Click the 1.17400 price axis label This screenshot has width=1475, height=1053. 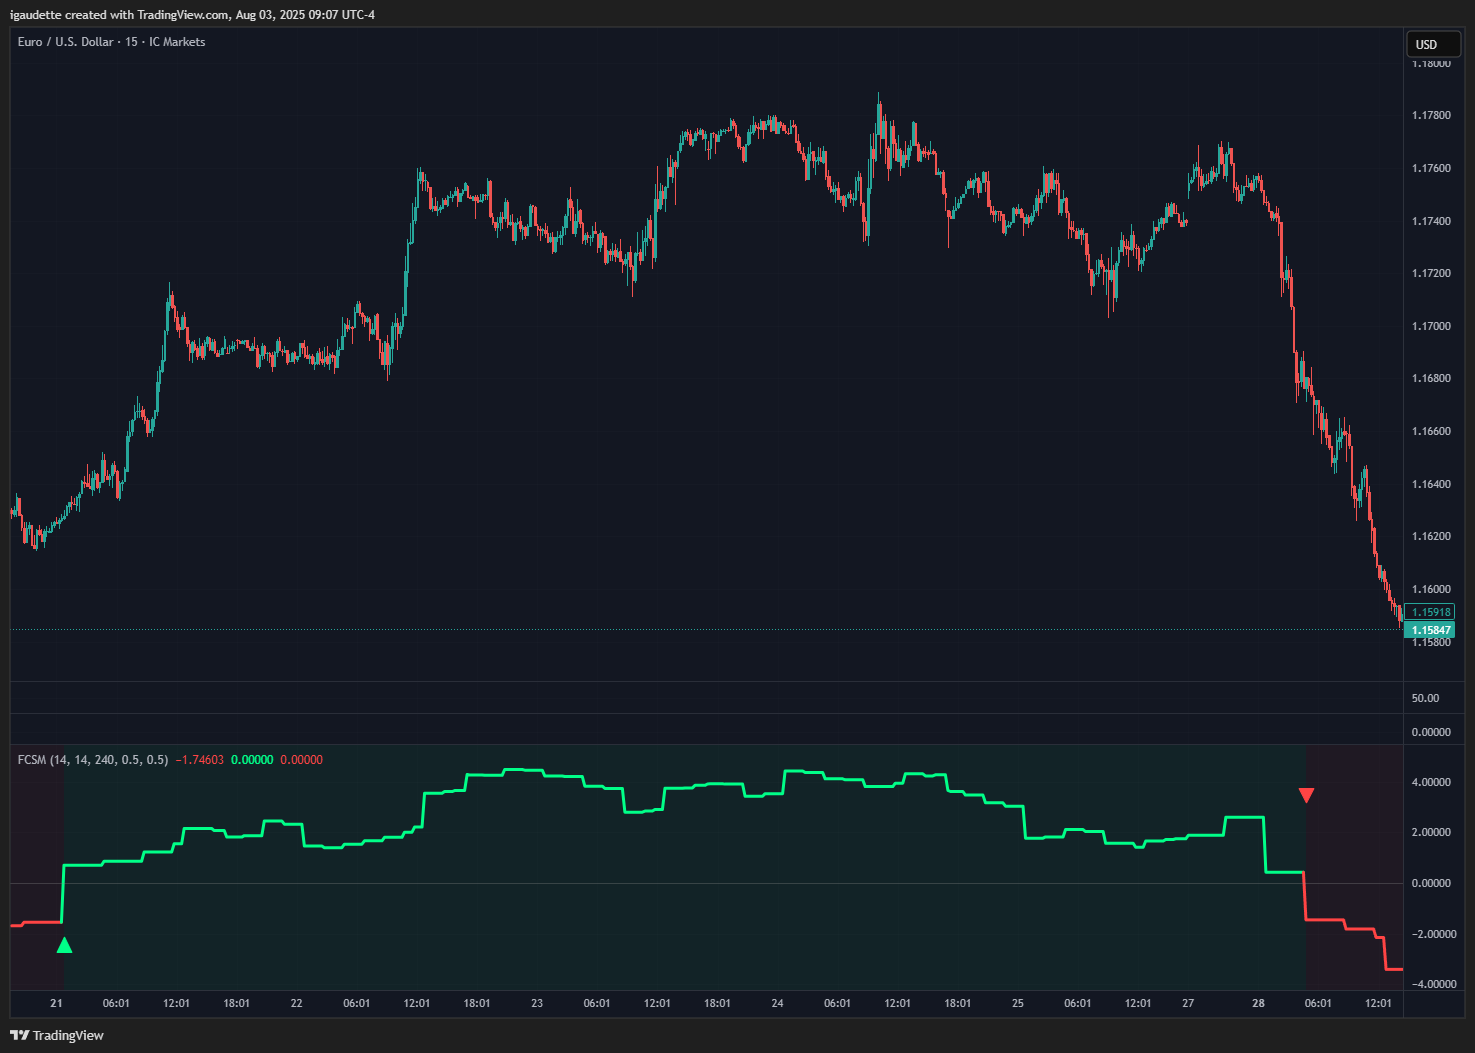coord(1431,221)
